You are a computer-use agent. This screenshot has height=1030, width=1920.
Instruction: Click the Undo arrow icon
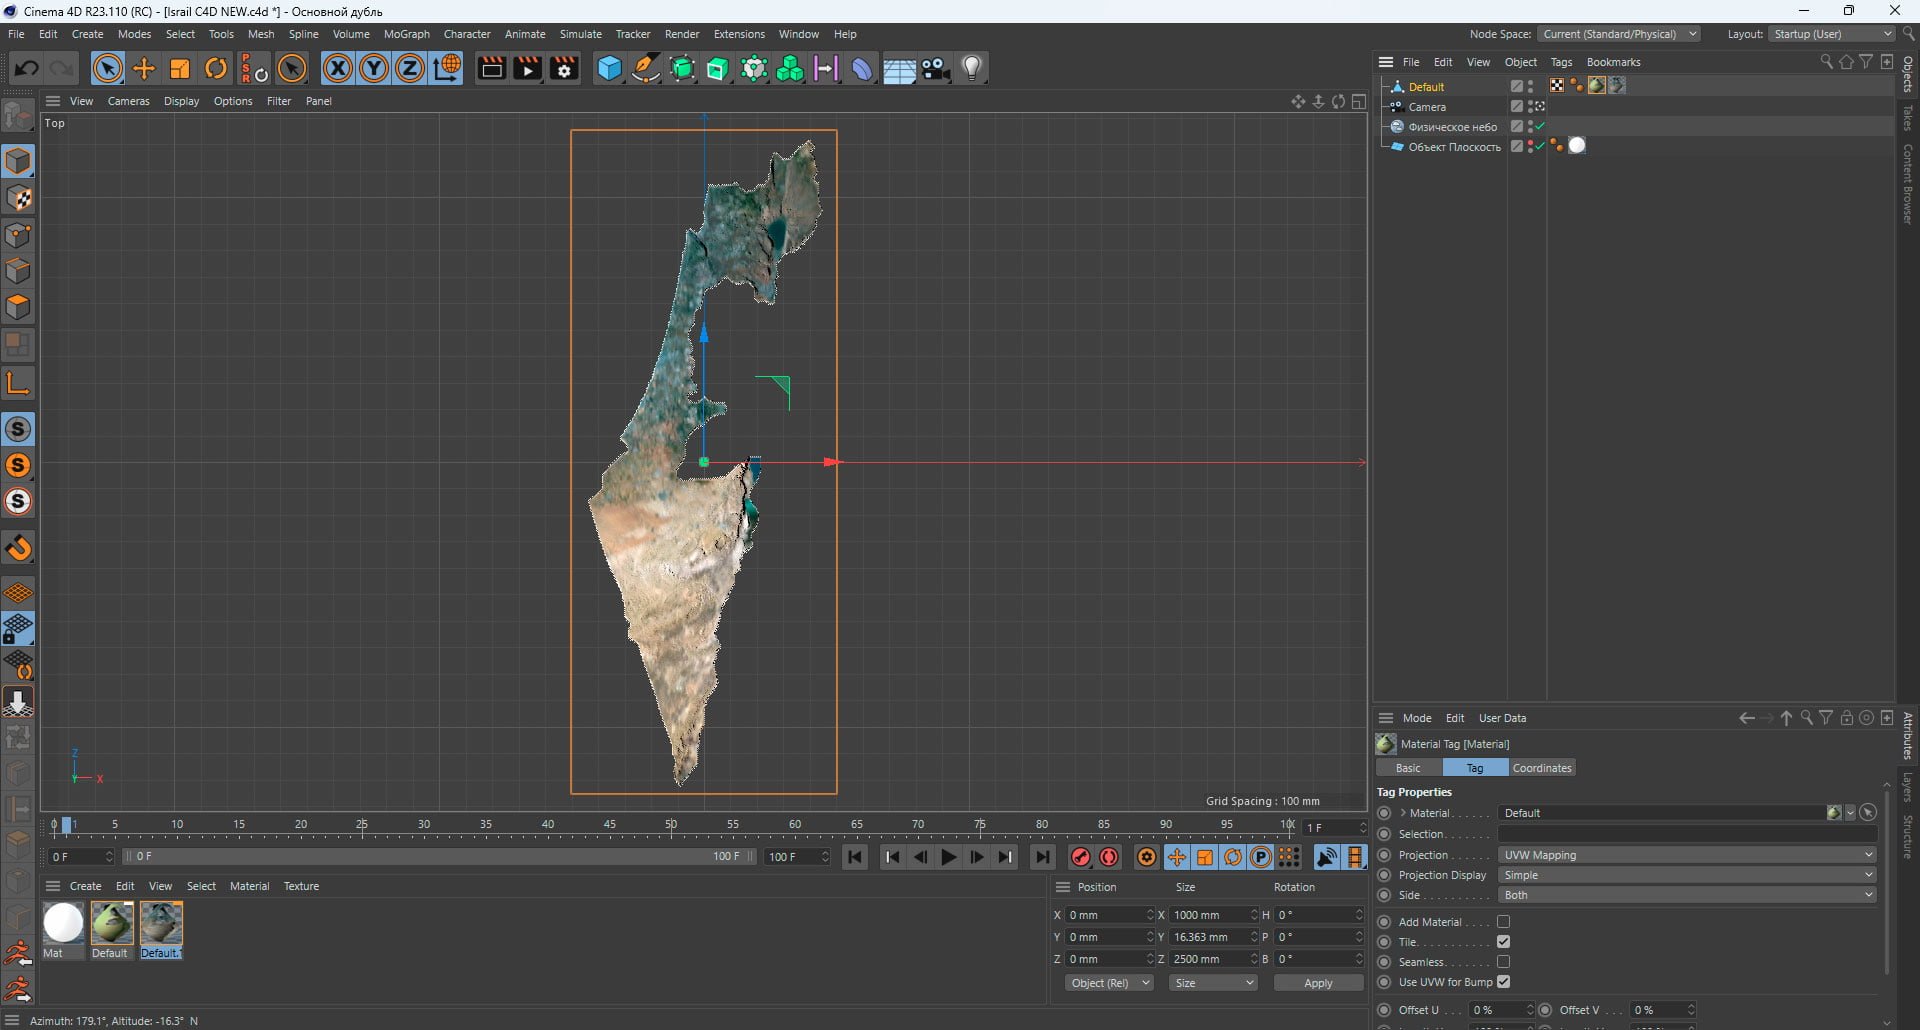click(x=26, y=68)
